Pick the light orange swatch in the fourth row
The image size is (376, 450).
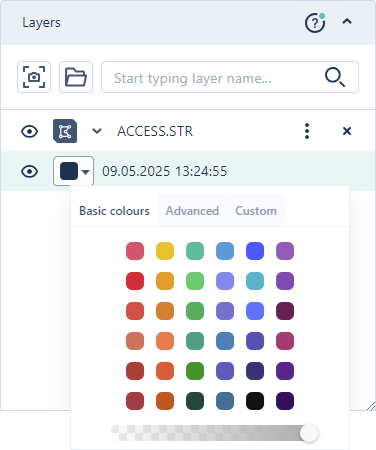click(x=165, y=341)
